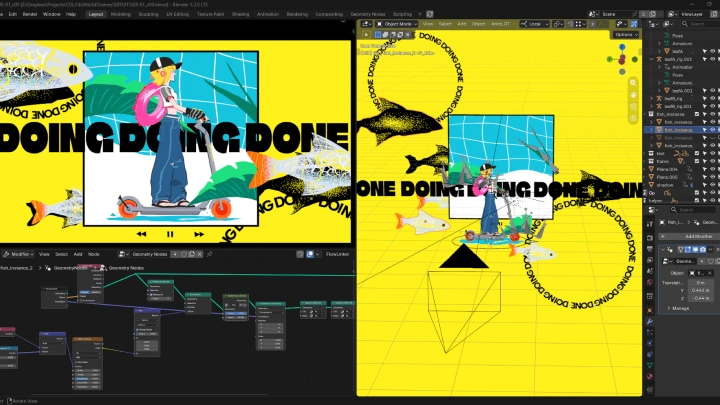Open modifier extra options chevron
This screenshot has height=405, width=720.
[x=710, y=249]
